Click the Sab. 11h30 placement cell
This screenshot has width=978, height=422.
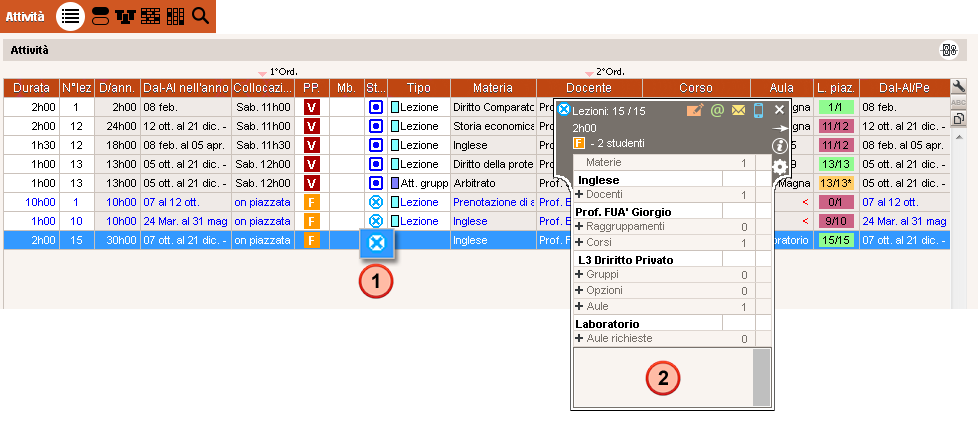pyautogui.click(x=263, y=145)
